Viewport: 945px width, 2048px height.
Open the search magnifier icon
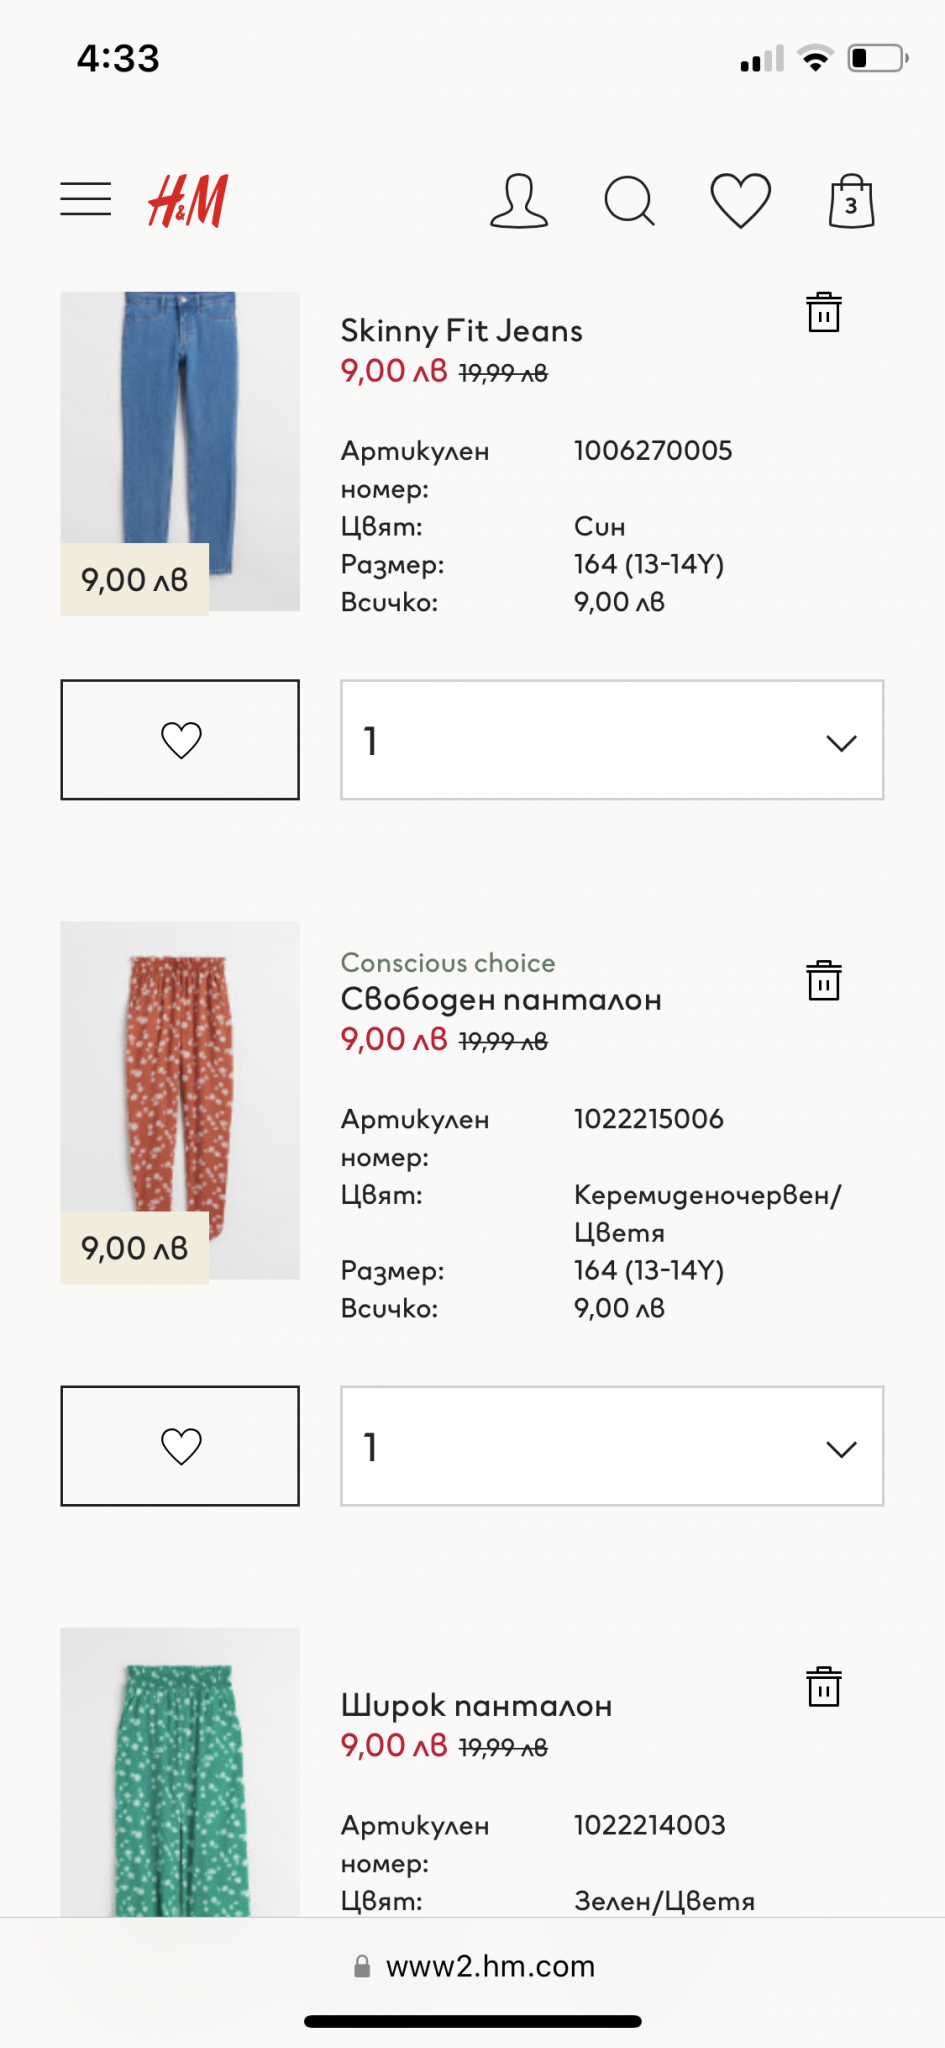pos(630,201)
